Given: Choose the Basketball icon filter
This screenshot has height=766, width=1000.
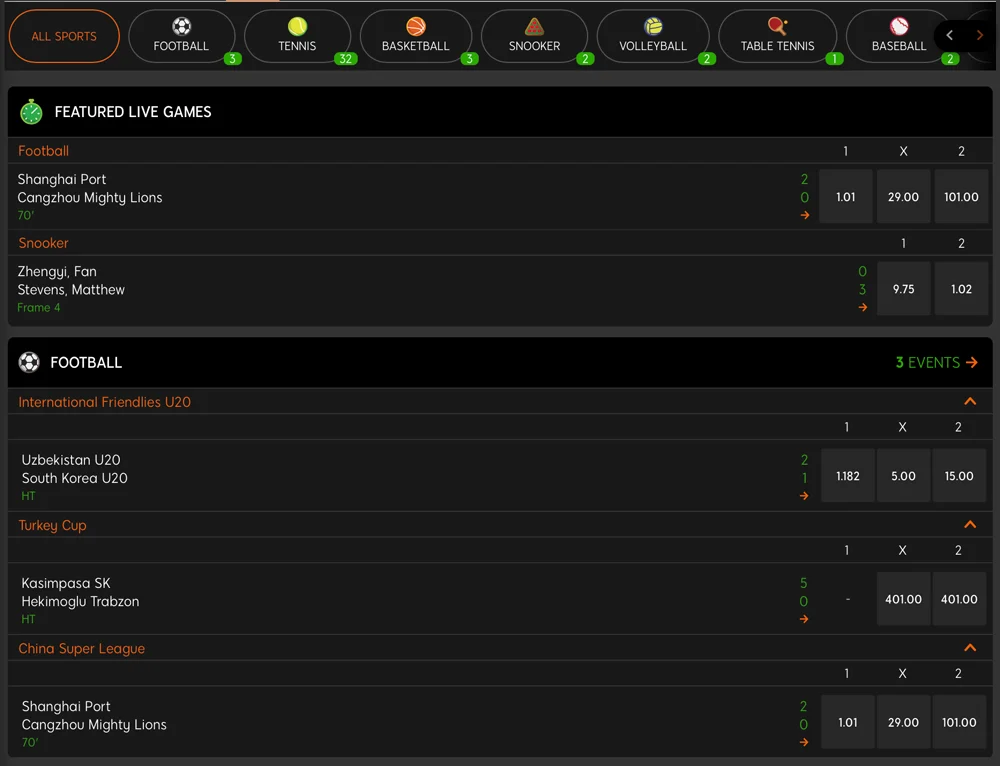Looking at the screenshot, I should (x=416, y=27).
